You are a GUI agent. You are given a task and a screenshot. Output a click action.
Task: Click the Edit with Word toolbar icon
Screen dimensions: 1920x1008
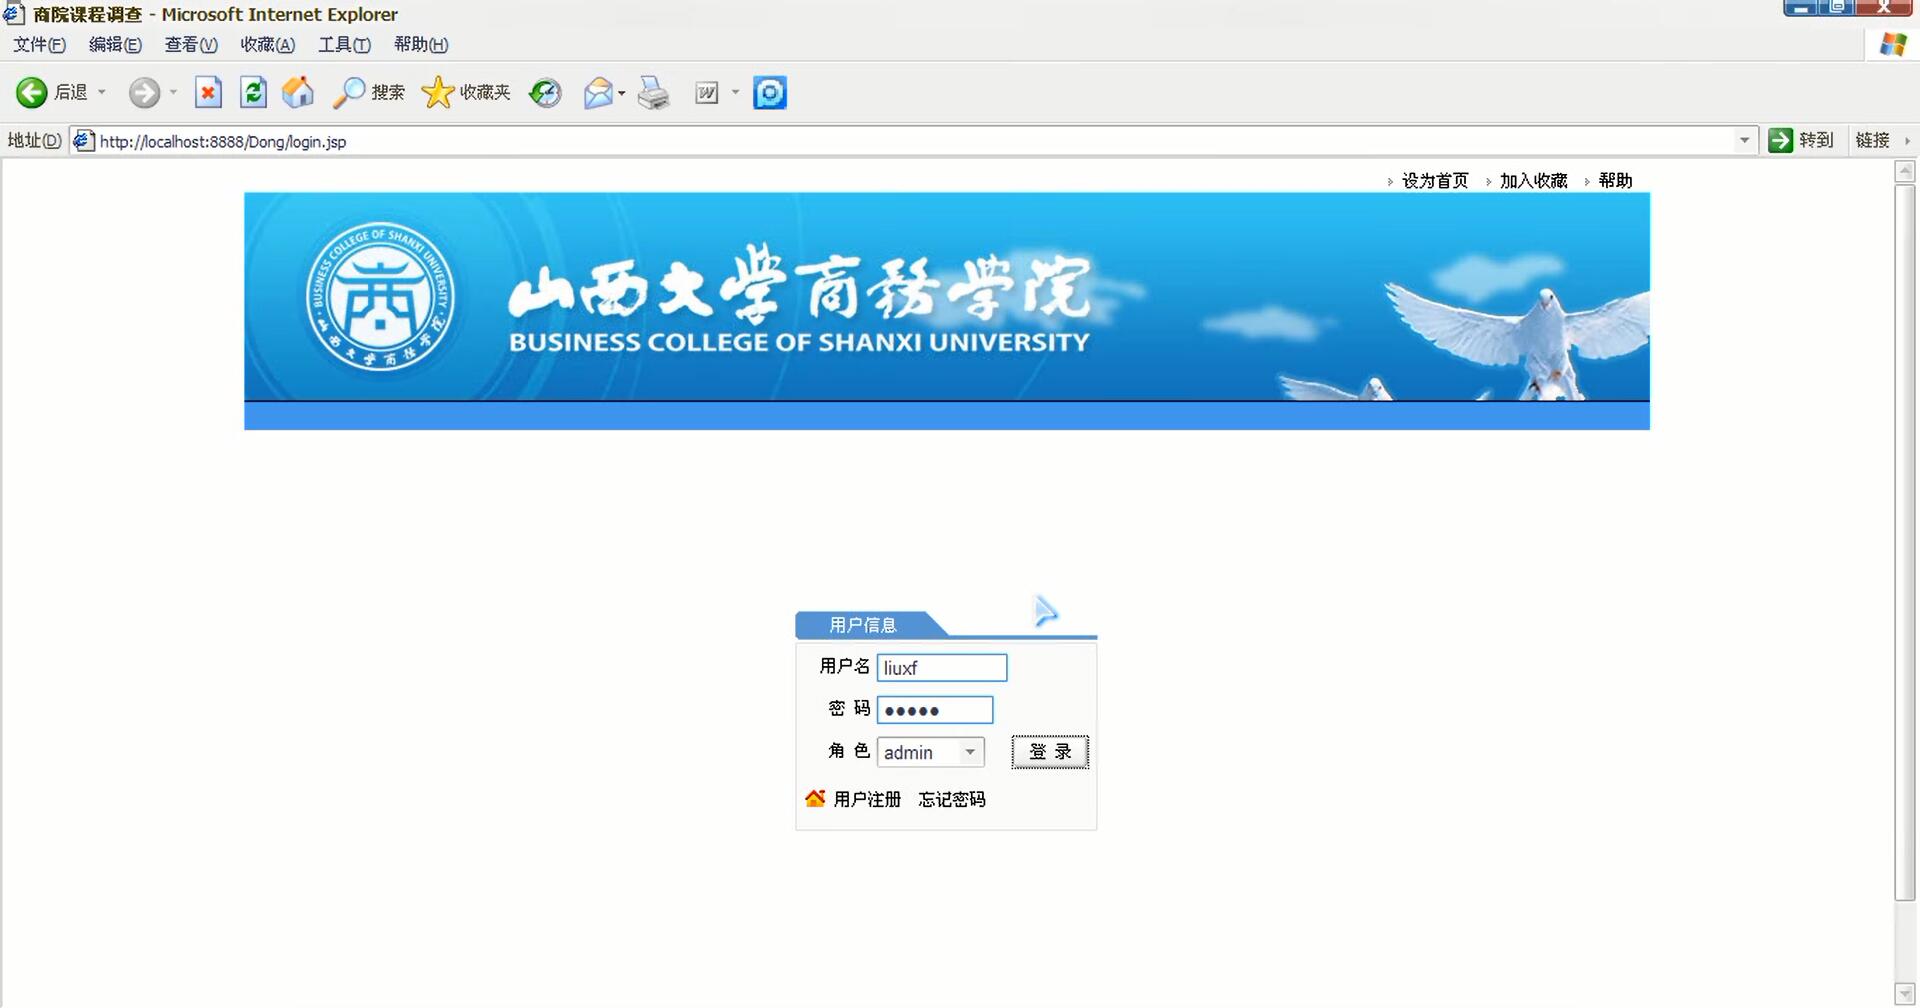tap(707, 93)
